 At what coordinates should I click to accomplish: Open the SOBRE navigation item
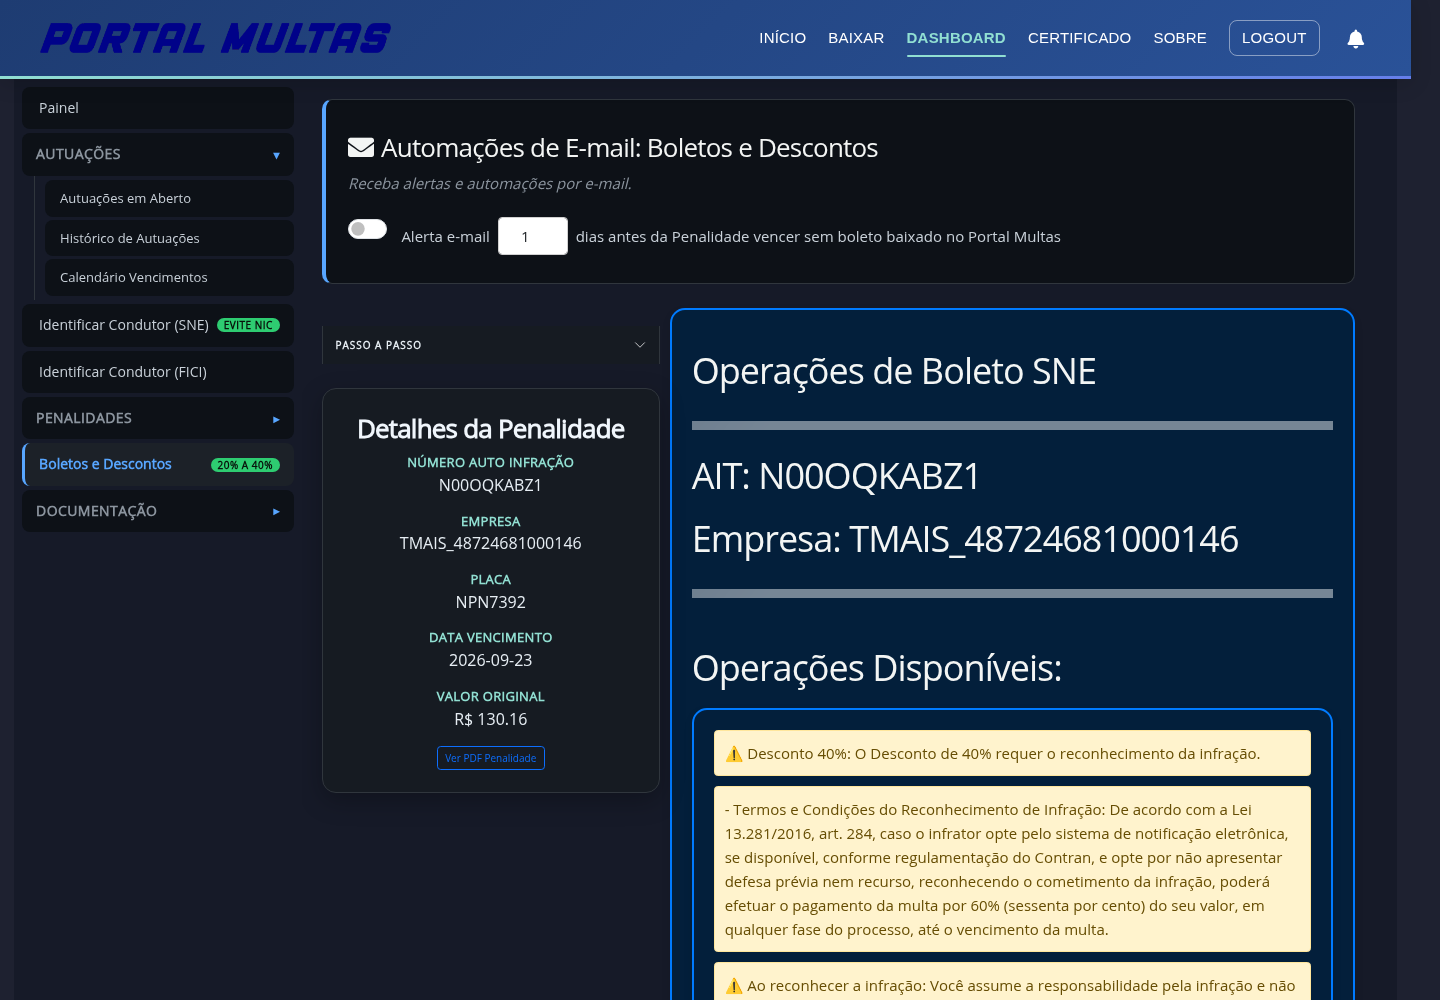(x=1180, y=38)
